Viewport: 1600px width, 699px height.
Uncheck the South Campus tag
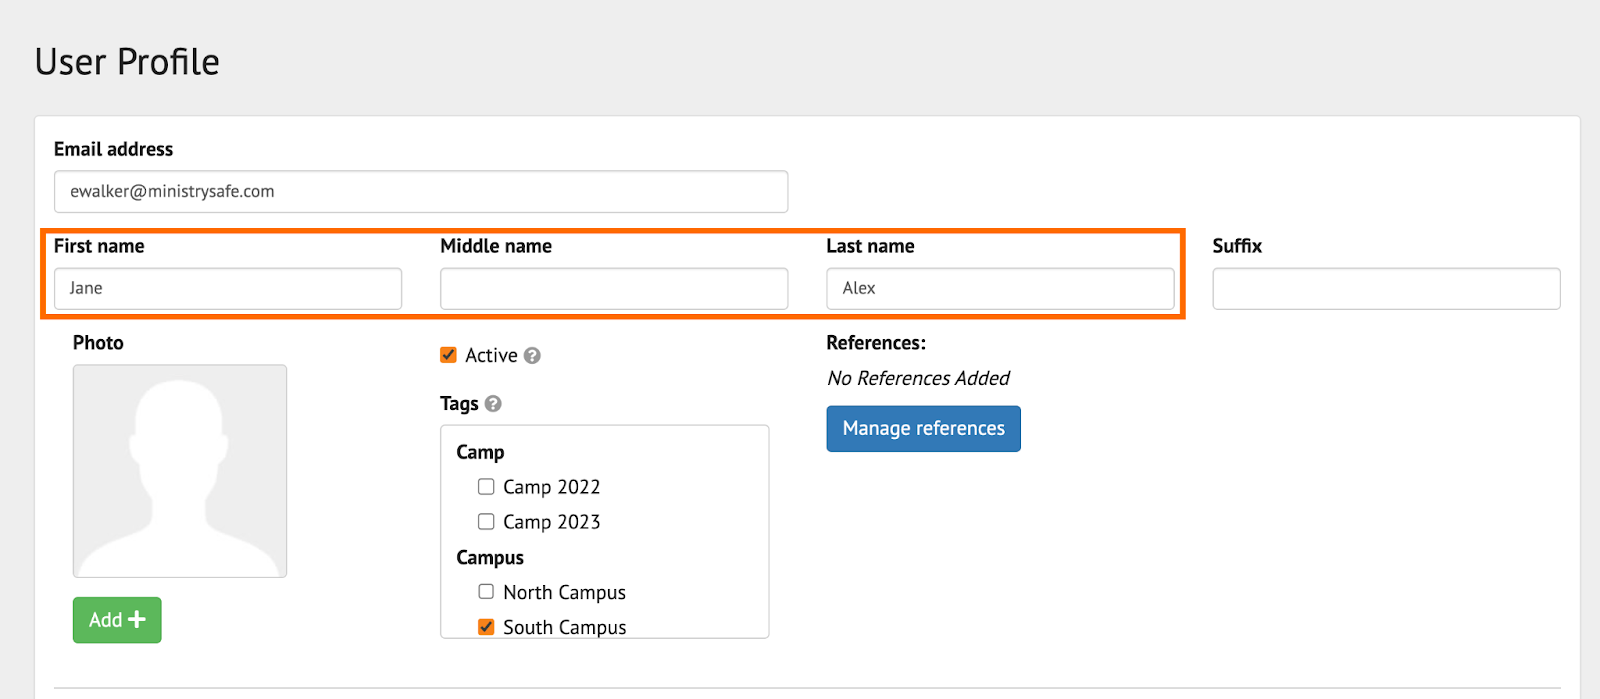[x=486, y=627]
